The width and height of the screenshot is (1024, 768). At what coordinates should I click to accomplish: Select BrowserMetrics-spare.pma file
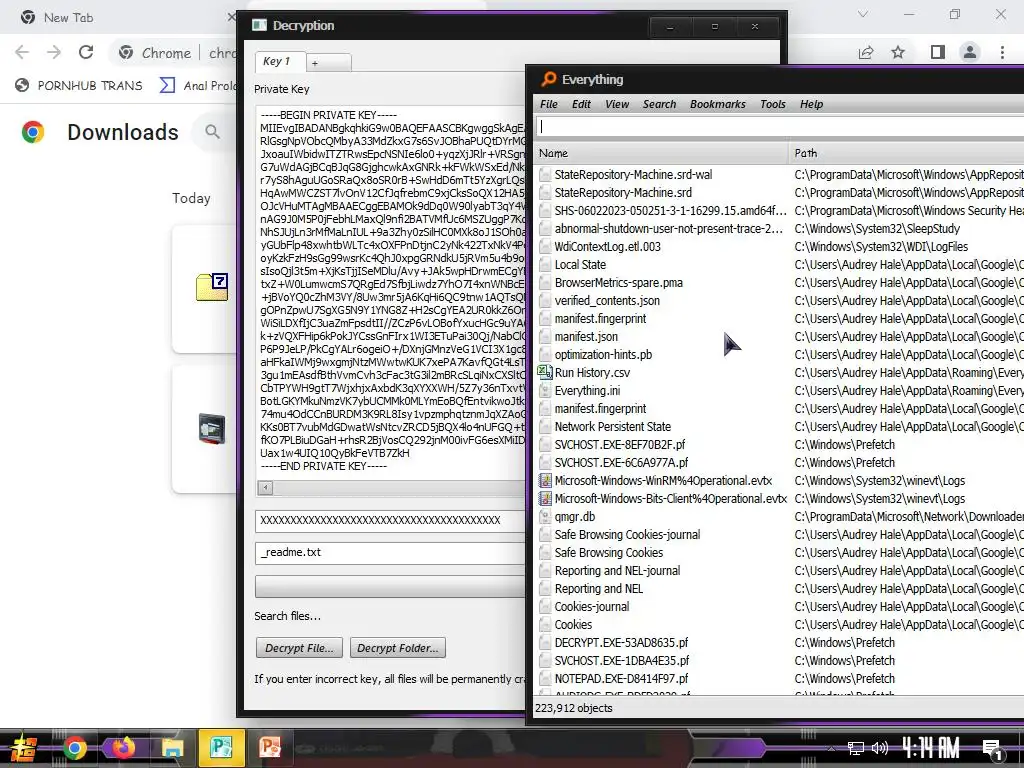click(x=618, y=283)
